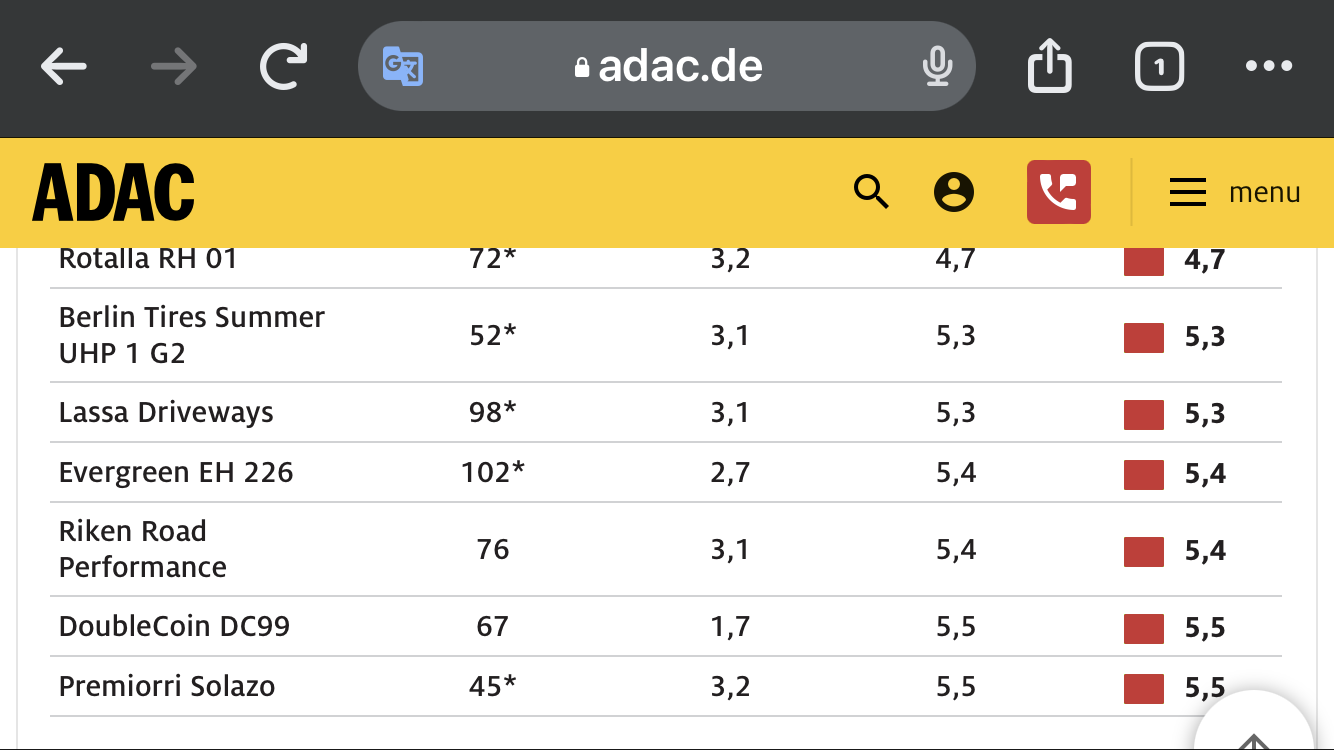Select the Evergreen EH 226 tire name

(x=176, y=472)
